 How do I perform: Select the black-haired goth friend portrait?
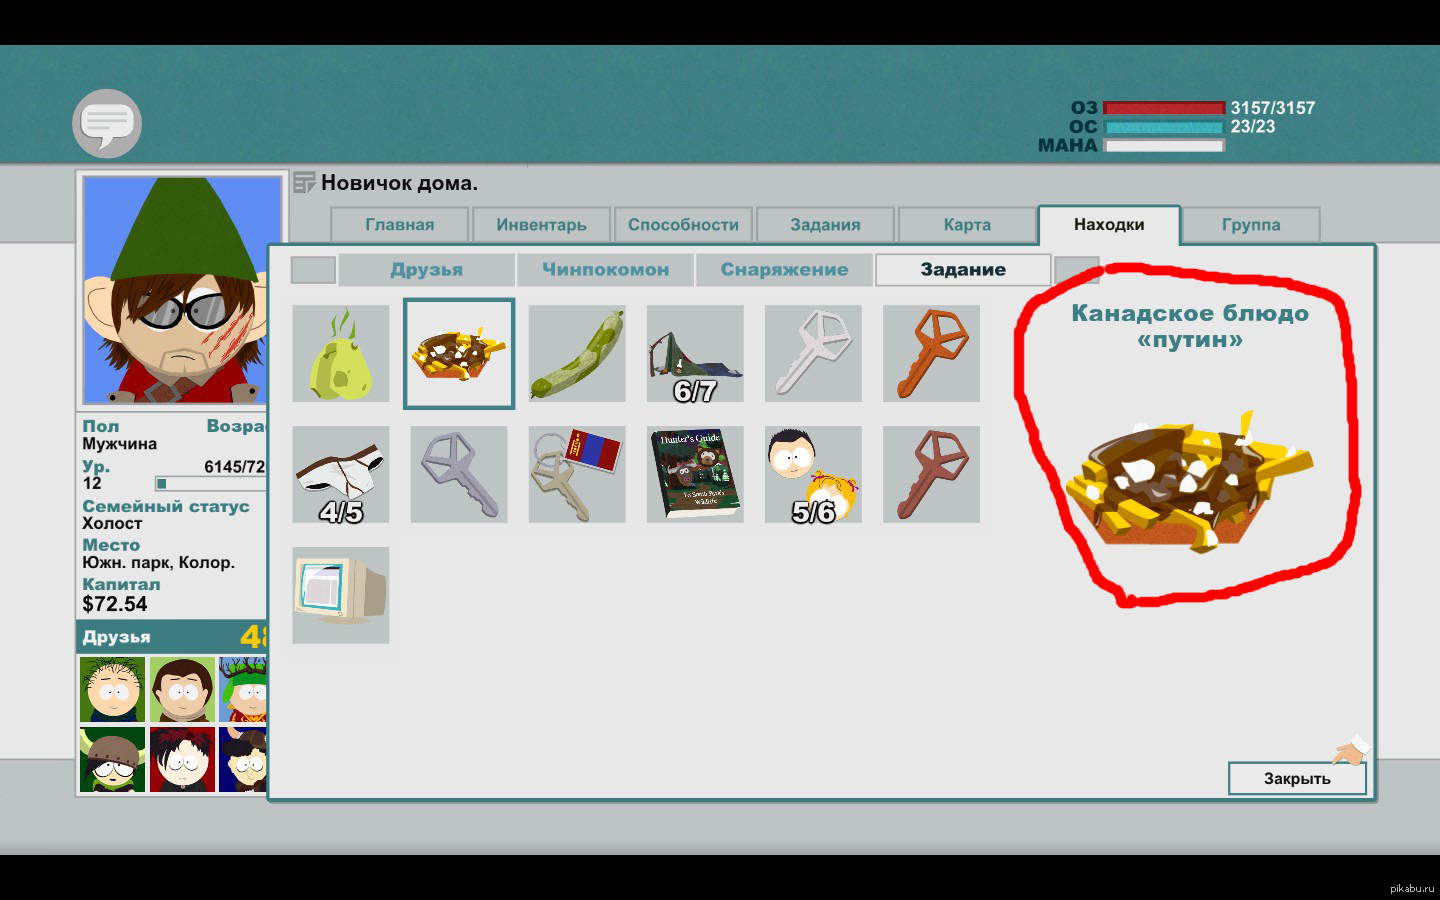coord(182,760)
